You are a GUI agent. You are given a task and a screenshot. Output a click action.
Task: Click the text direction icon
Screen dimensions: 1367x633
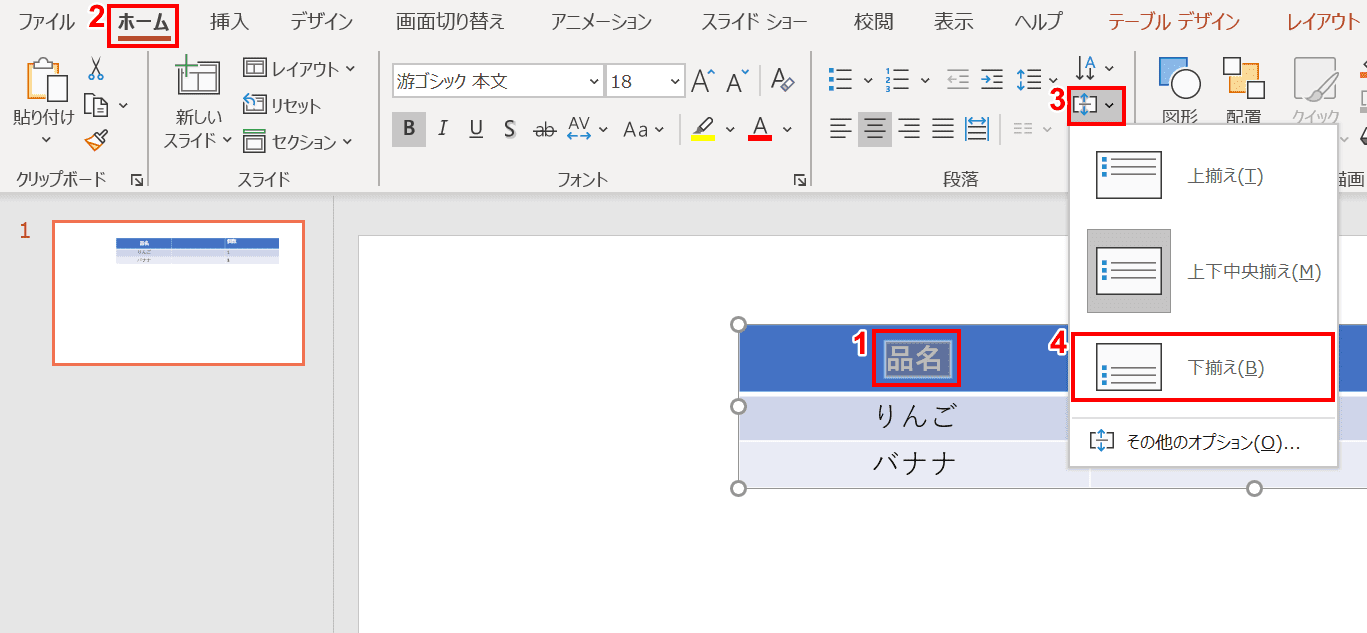click(x=1086, y=68)
